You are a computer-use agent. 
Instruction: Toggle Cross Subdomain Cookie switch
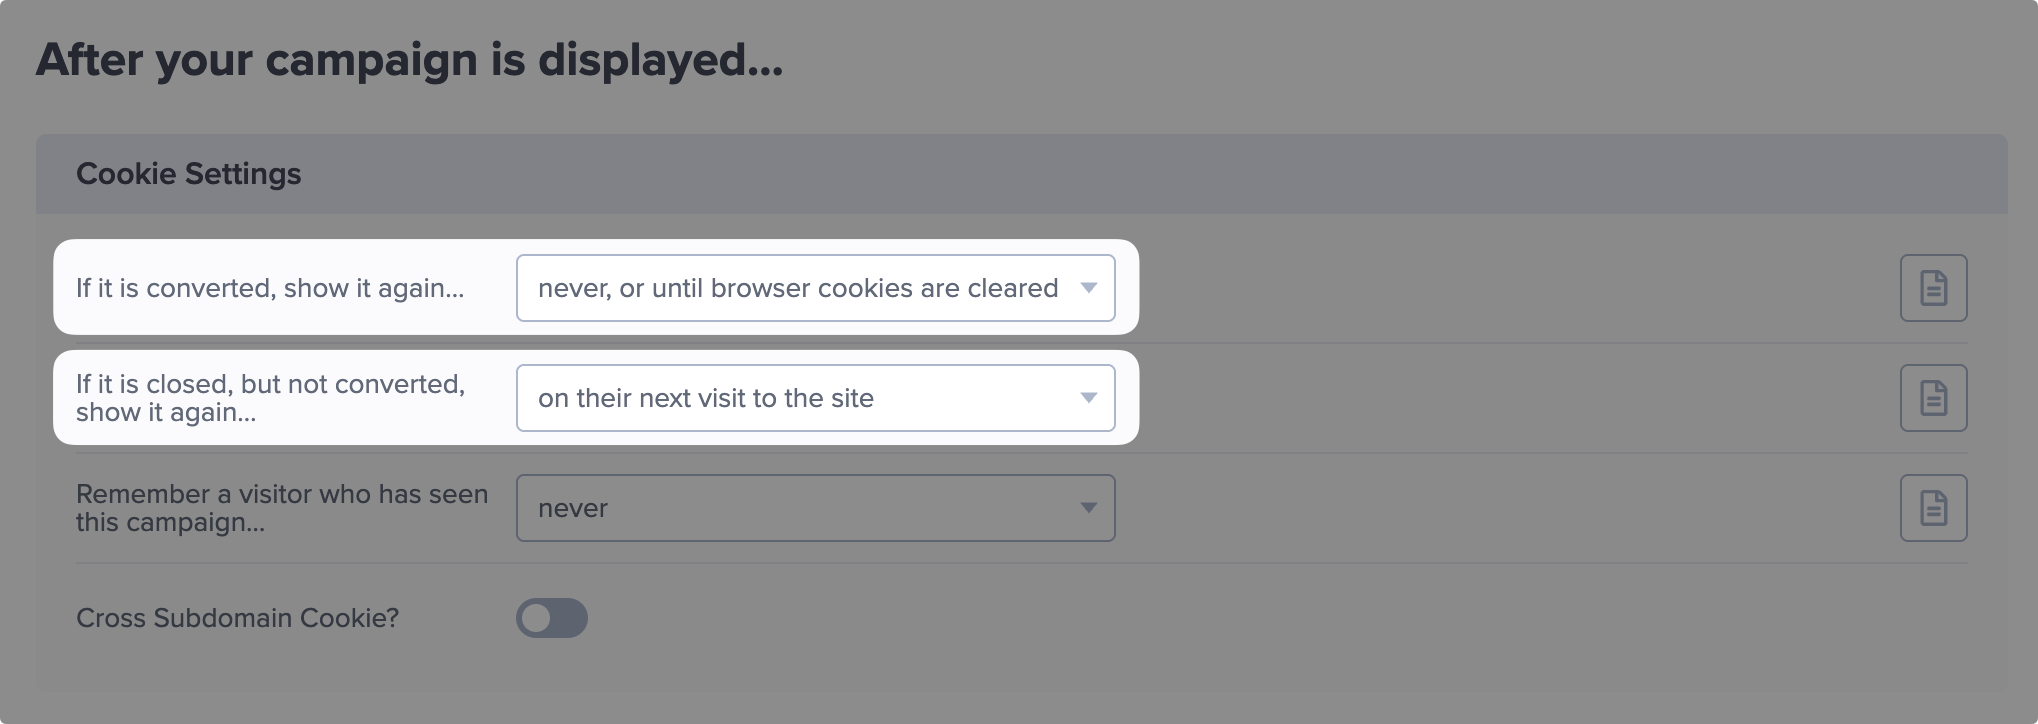(552, 618)
